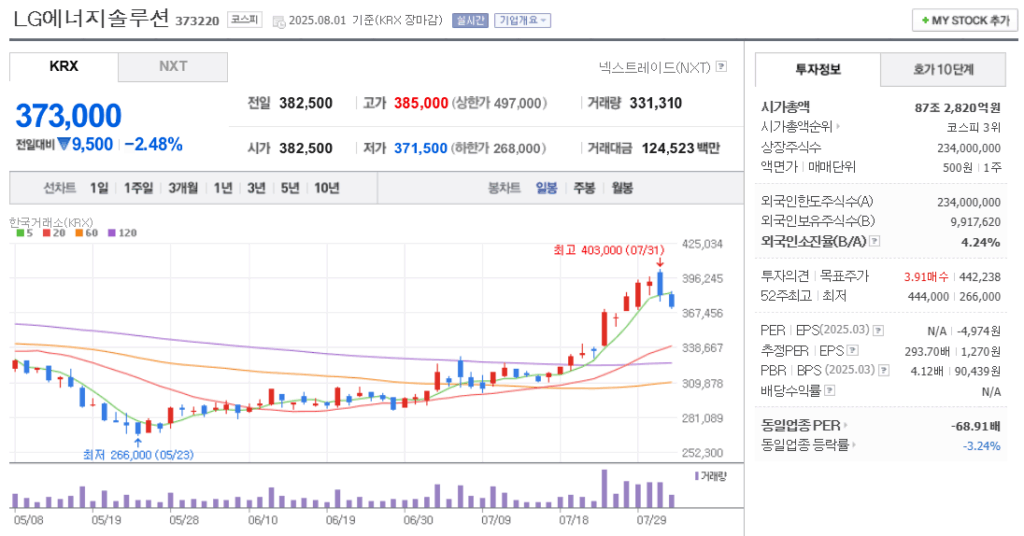Open the PBR BPS help icon
The height and width of the screenshot is (536, 1024).
[884, 370]
